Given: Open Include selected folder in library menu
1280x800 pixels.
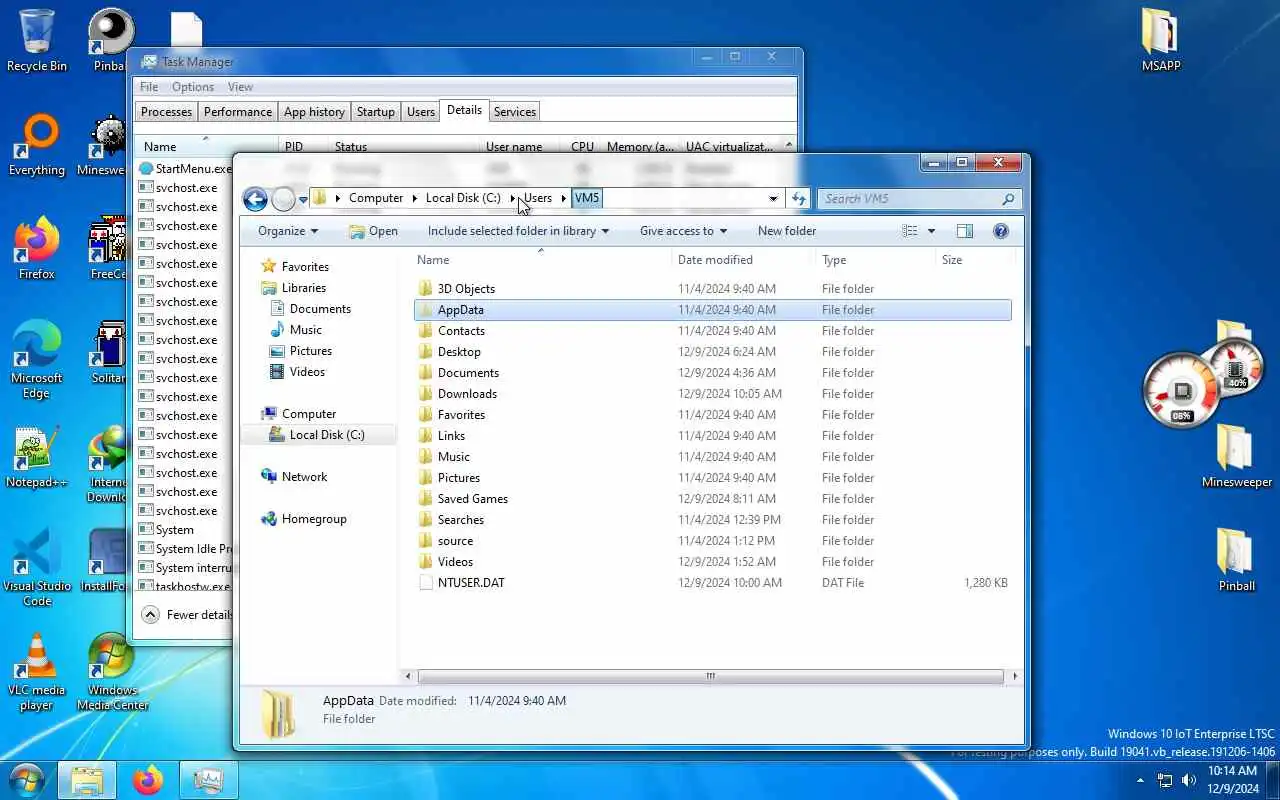Looking at the screenshot, I should tap(518, 231).
